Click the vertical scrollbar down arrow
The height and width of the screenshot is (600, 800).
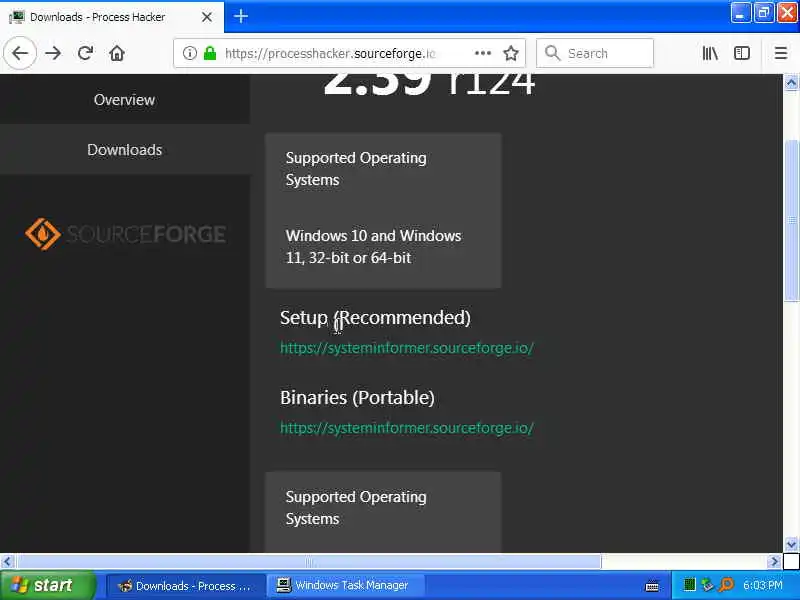click(x=791, y=544)
